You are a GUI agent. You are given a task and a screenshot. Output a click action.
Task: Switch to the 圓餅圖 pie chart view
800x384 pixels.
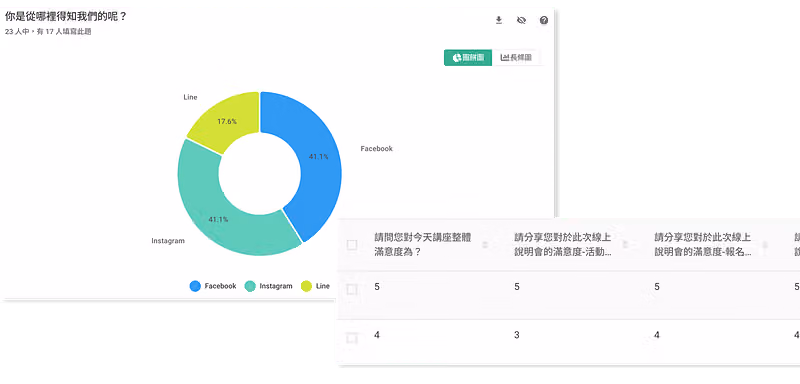(x=468, y=58)
